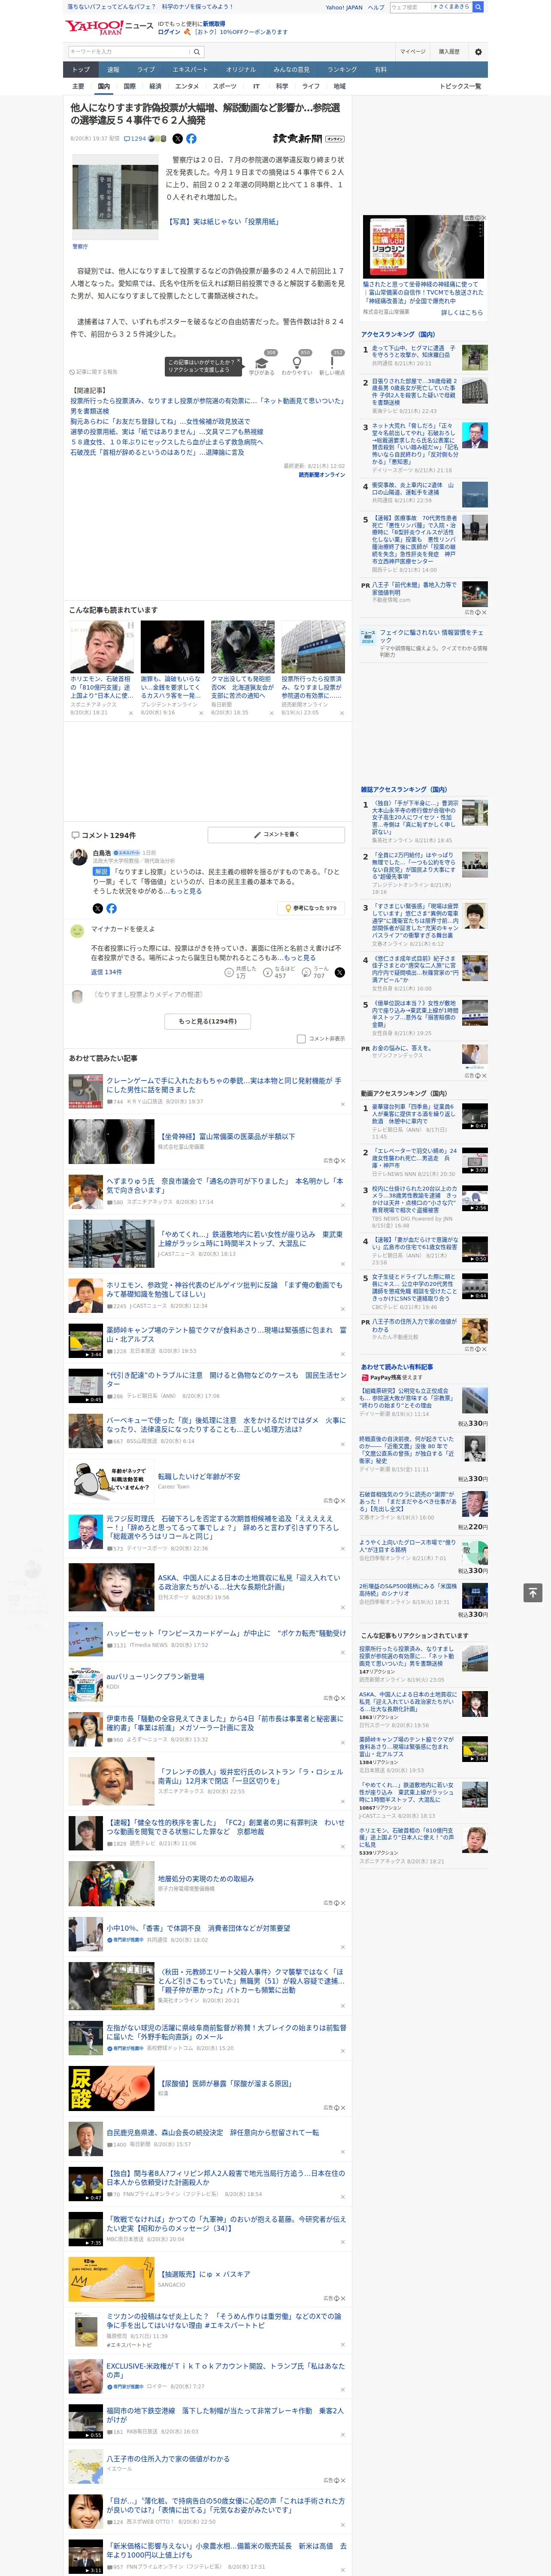Click the blue web search button at top
The width and height of the screenshot is (551, 2576).
477,7
